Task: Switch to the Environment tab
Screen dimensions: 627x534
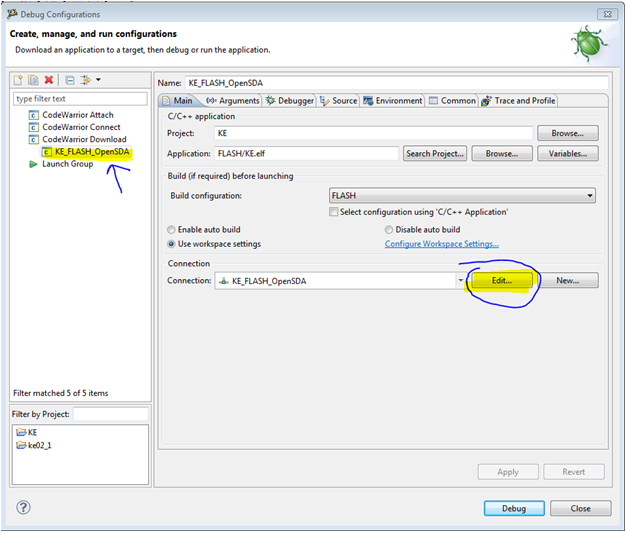Action: (392, 101)
